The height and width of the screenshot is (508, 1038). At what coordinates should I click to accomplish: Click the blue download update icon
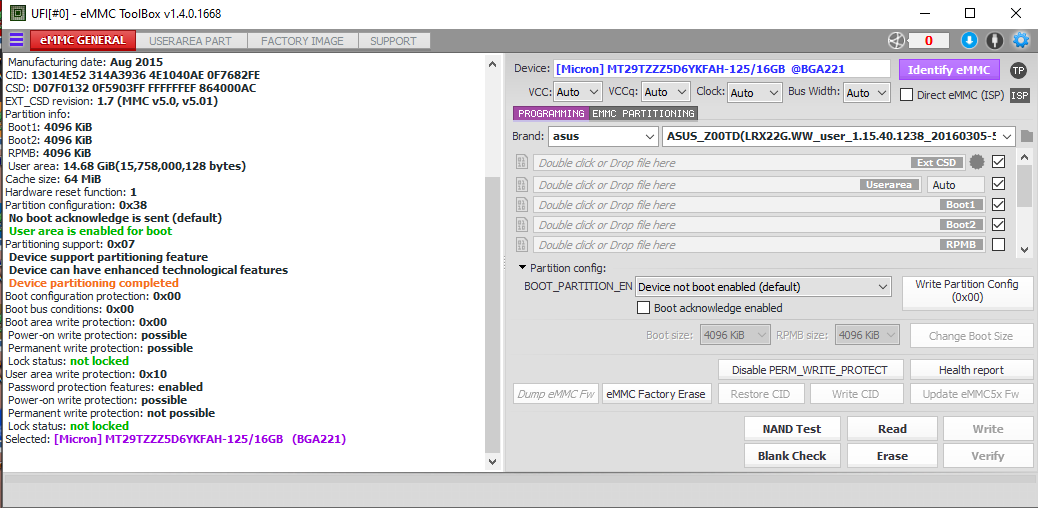click(x=969, y=41)
